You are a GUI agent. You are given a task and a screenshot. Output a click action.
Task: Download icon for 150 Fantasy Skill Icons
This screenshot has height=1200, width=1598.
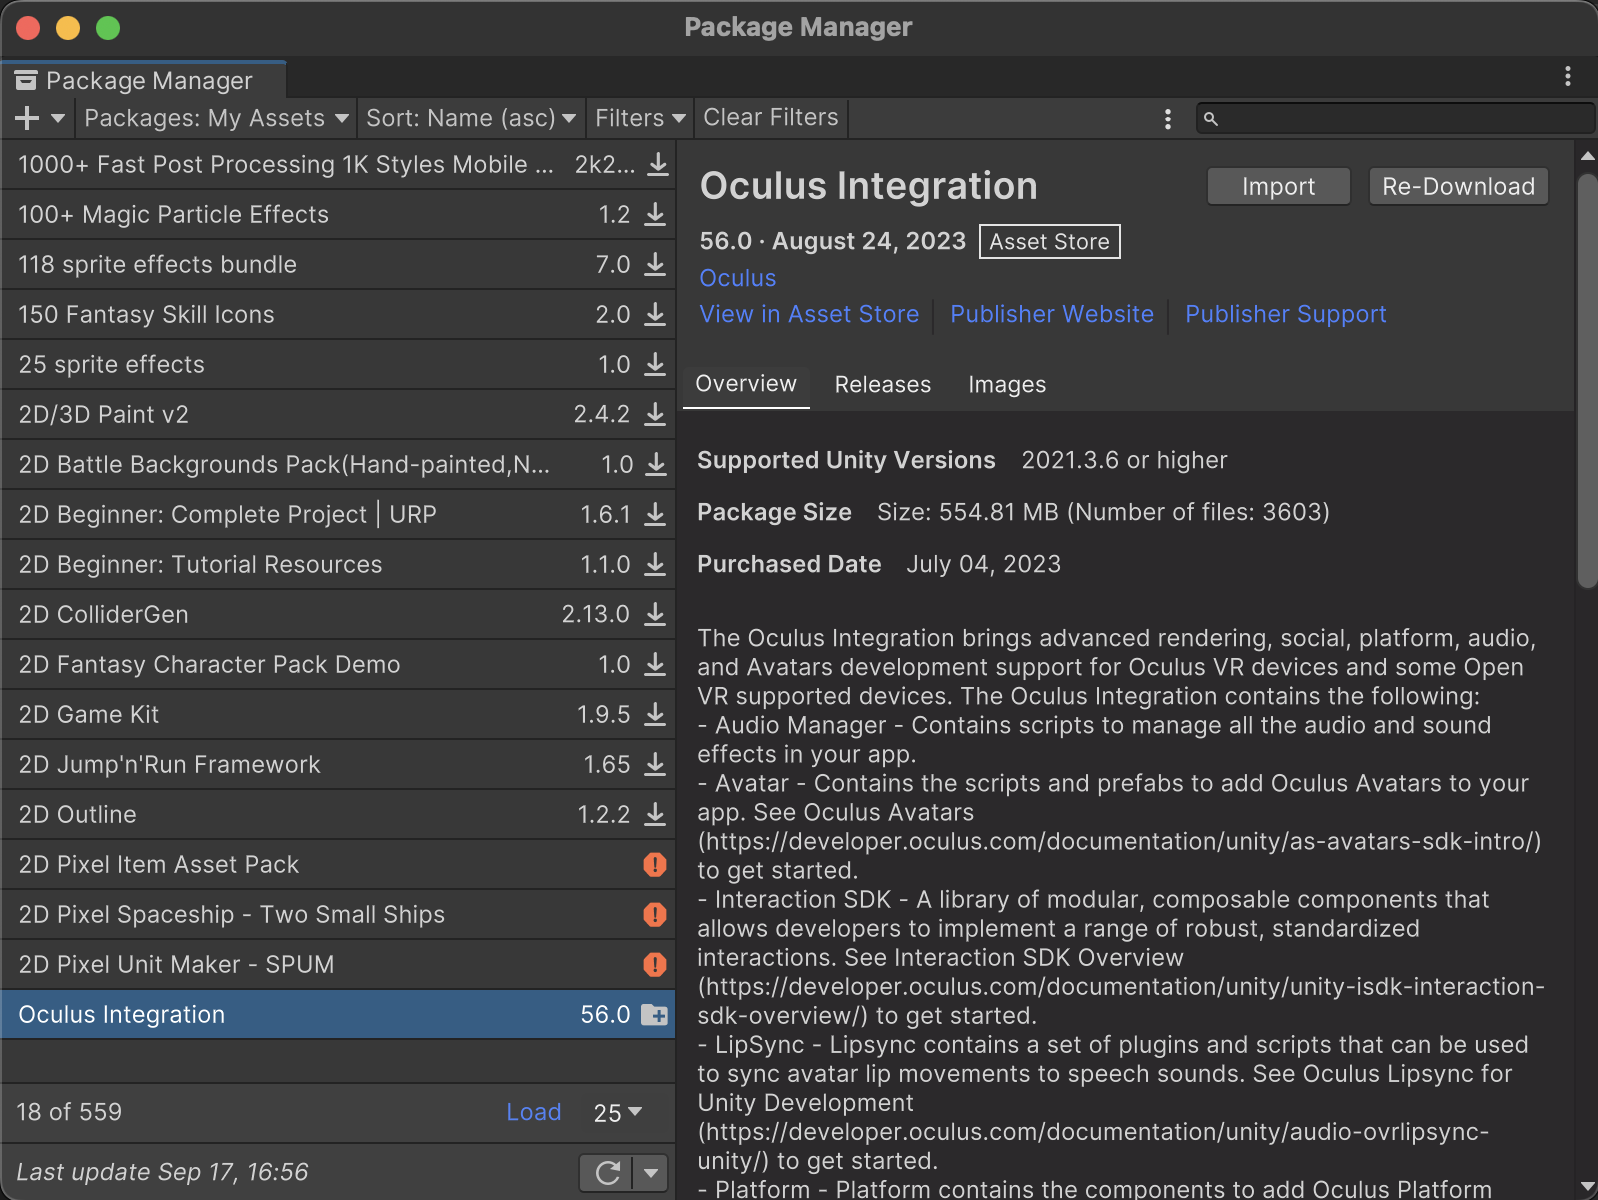pos(655,314)
